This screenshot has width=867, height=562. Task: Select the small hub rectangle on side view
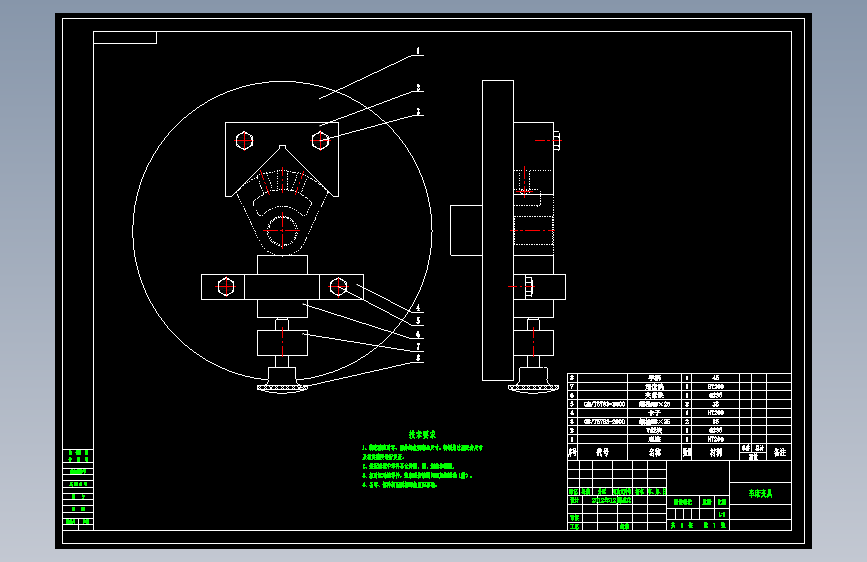click(467, 231)
